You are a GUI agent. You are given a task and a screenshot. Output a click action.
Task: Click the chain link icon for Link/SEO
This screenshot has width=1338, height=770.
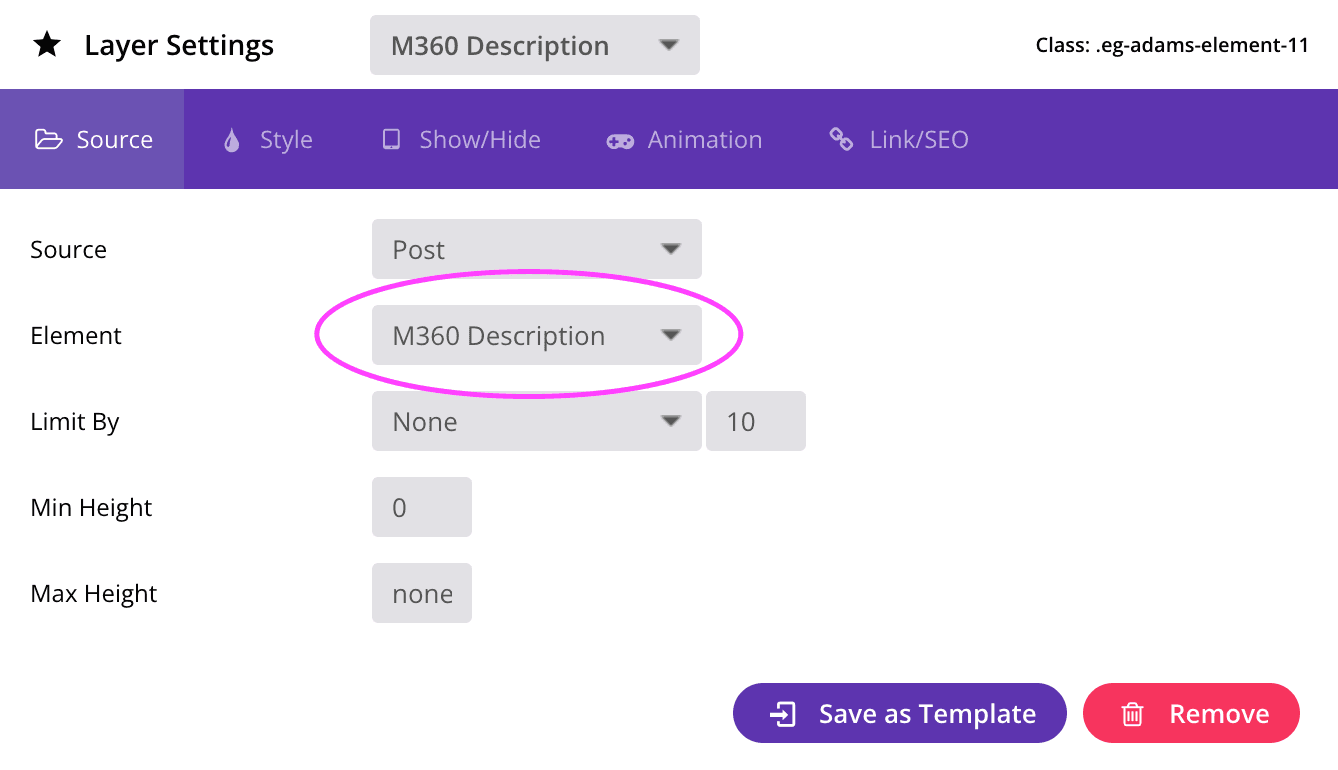click(x=841, y=139)
